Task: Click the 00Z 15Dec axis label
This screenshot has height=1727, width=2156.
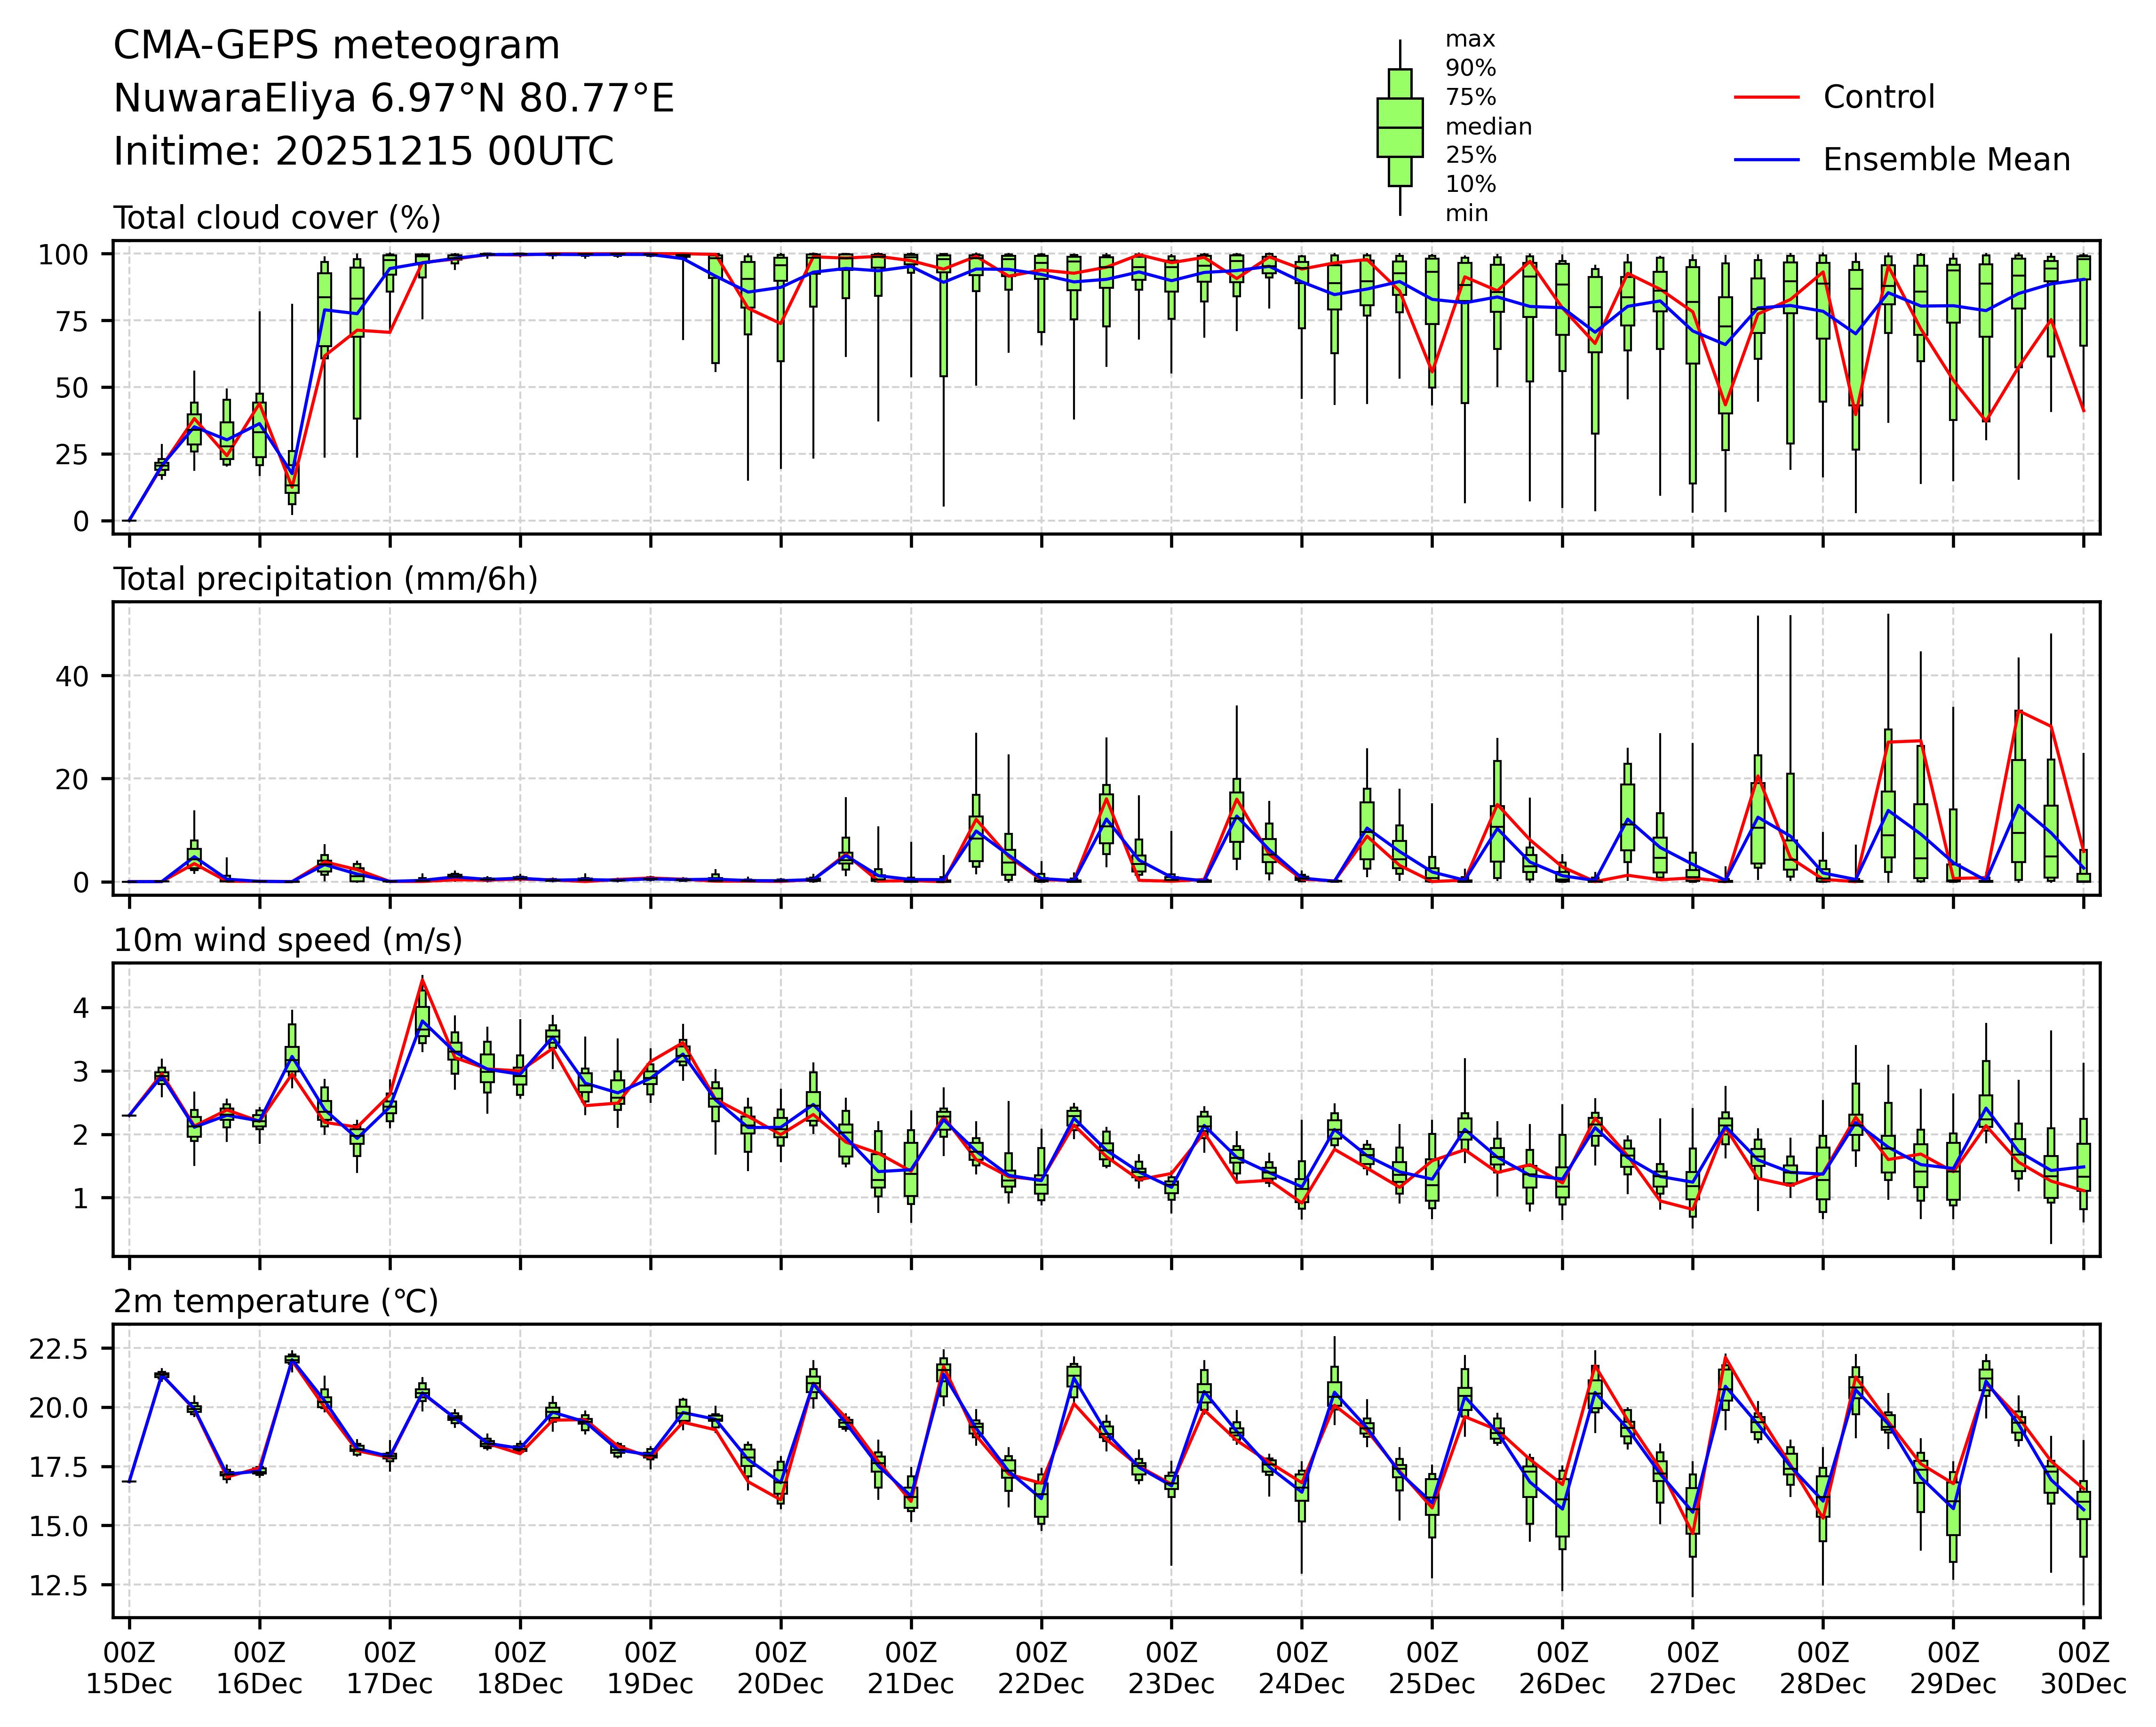Action: point(129,1669)
